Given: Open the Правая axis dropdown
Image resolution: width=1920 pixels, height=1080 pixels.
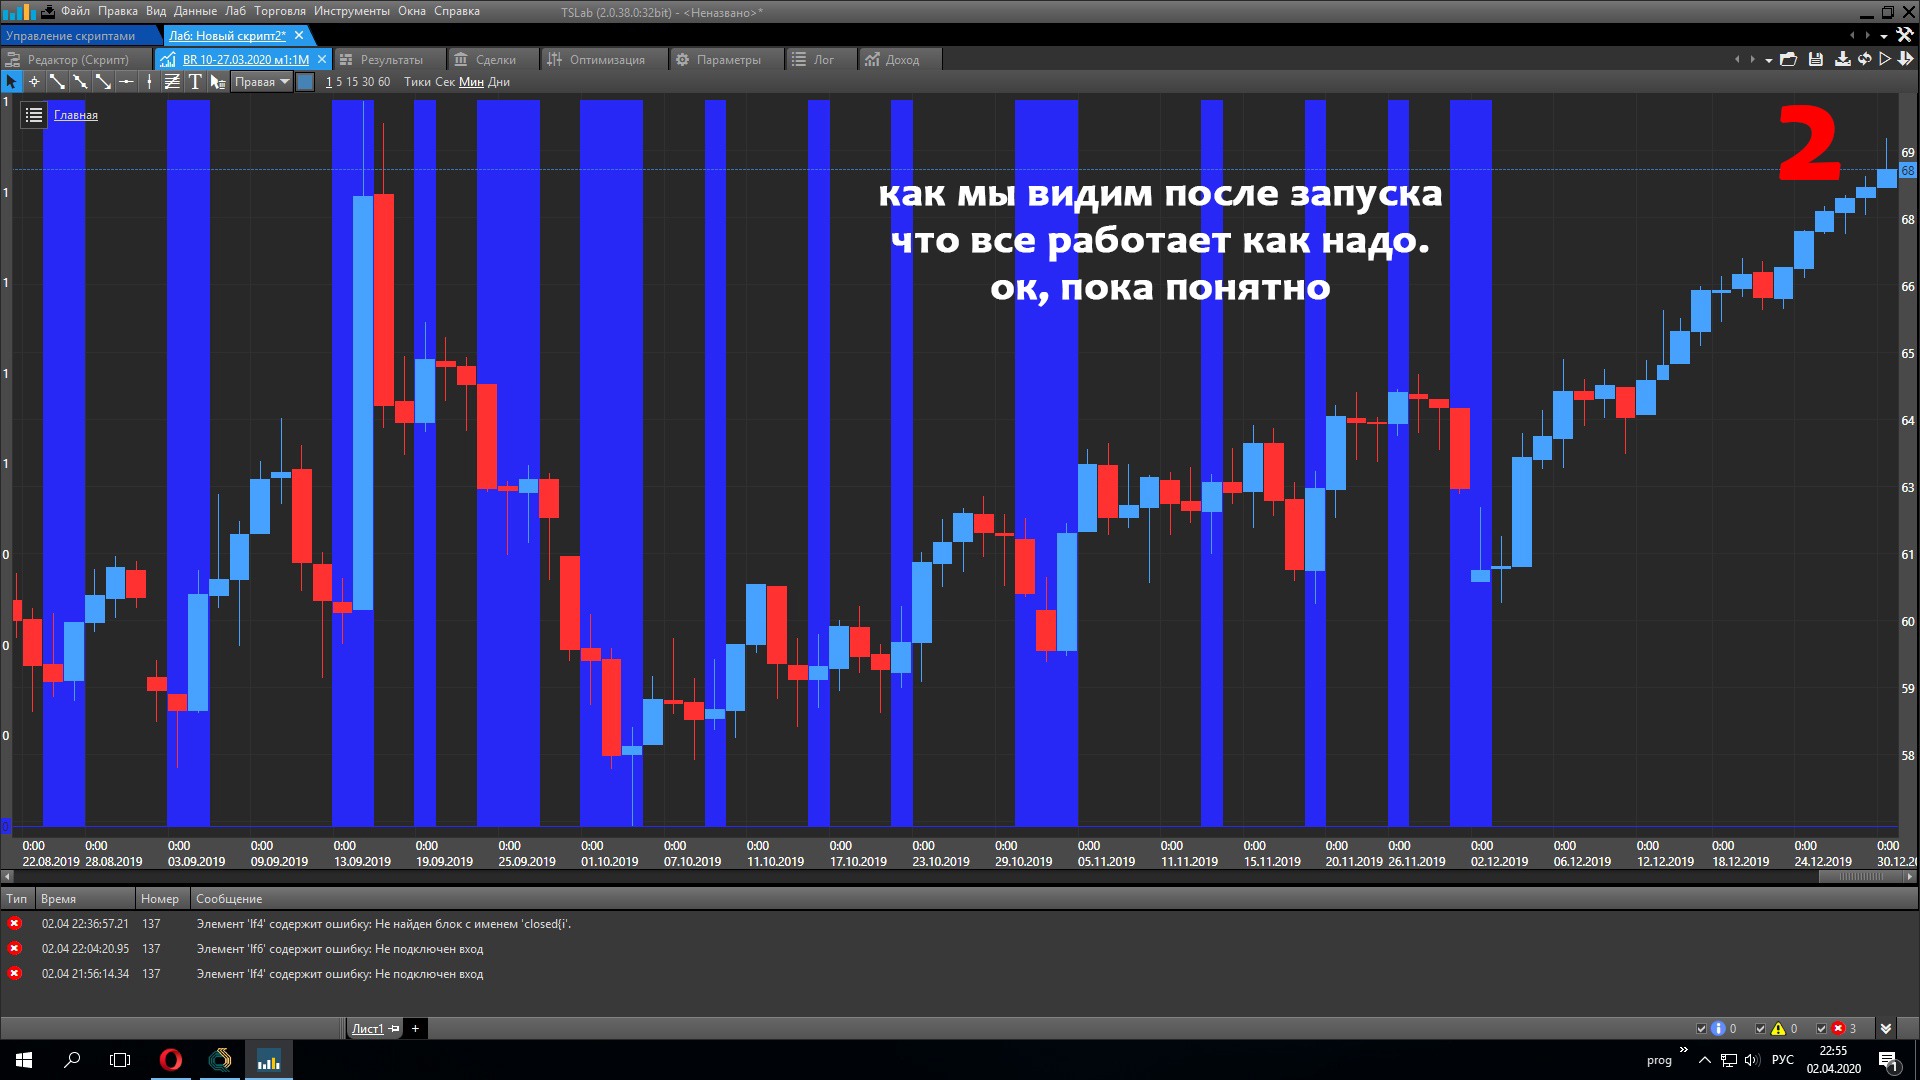Looking at the screenshot, I should tap(261, 82).
